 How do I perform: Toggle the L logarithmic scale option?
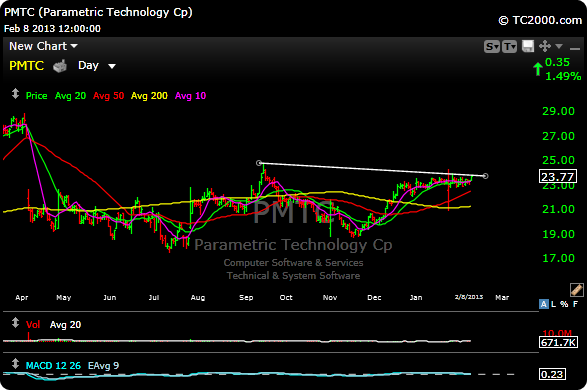tap(553, 304)
